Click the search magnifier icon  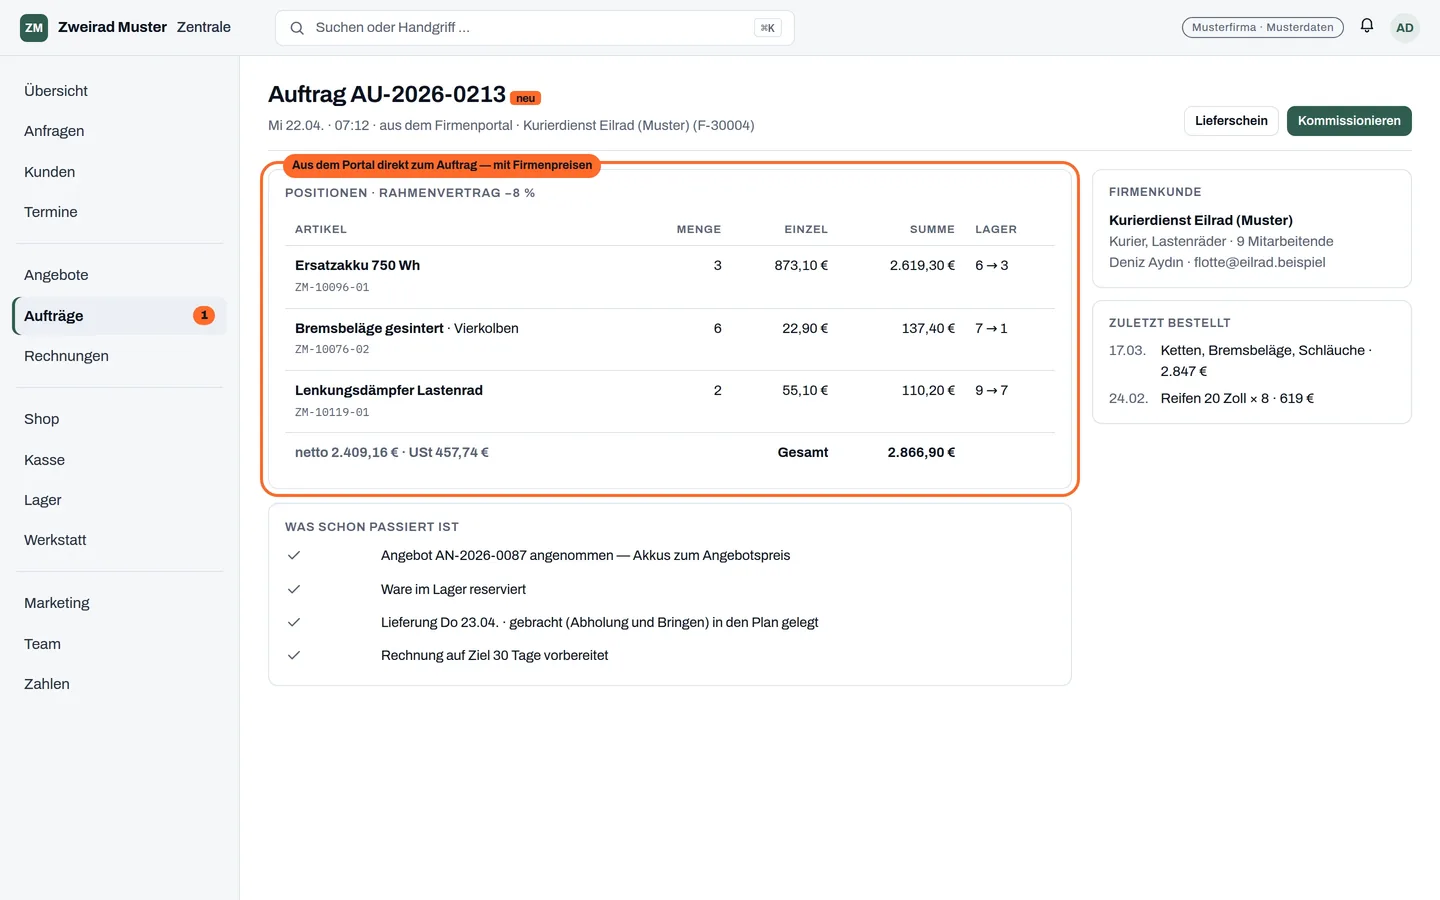(x=297, y=28)
